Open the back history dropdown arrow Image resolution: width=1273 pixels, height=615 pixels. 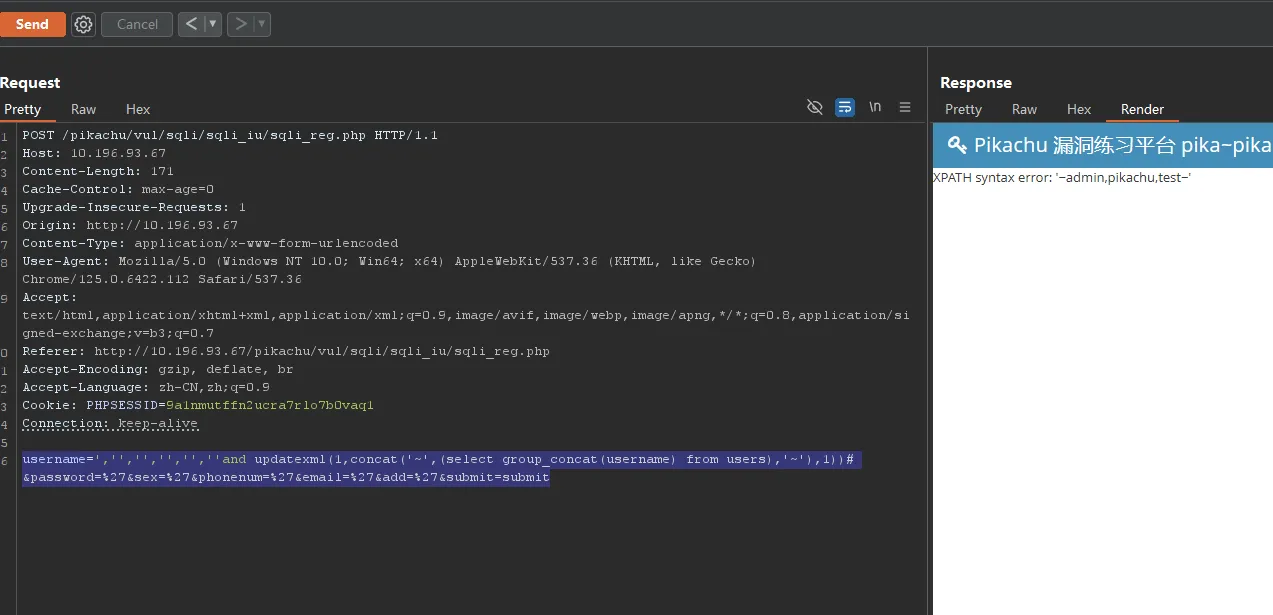(x=213, y=24)
